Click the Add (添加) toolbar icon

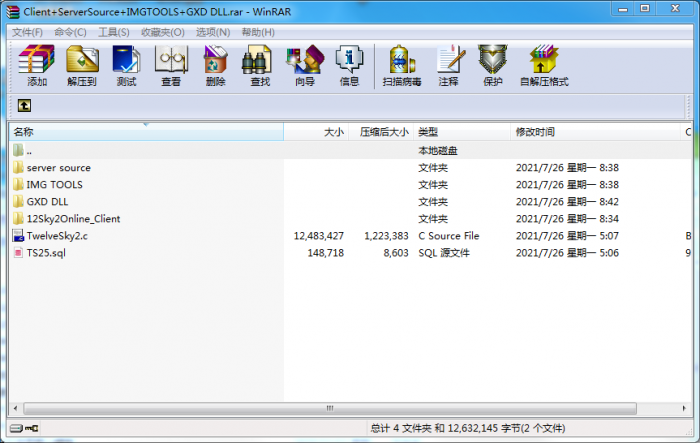click(x=37, y=65)
